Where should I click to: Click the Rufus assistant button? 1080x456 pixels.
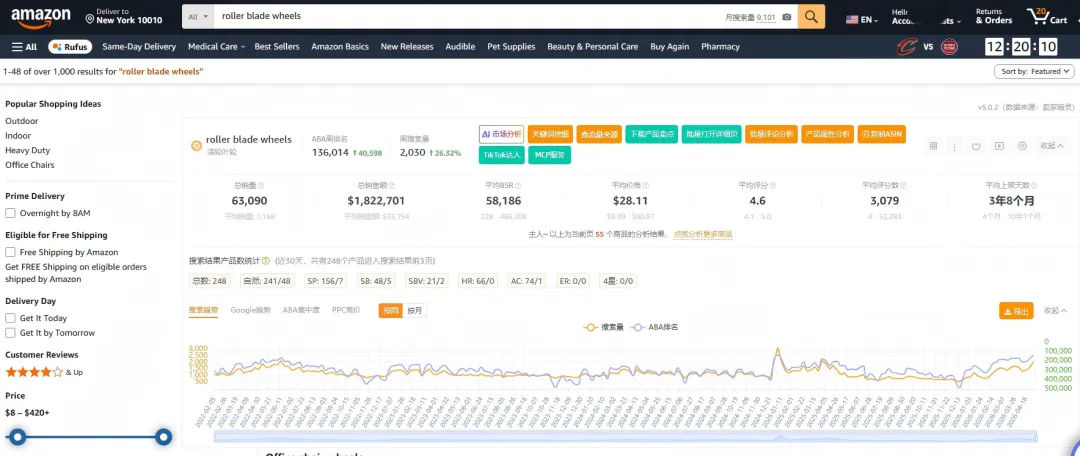69,47
